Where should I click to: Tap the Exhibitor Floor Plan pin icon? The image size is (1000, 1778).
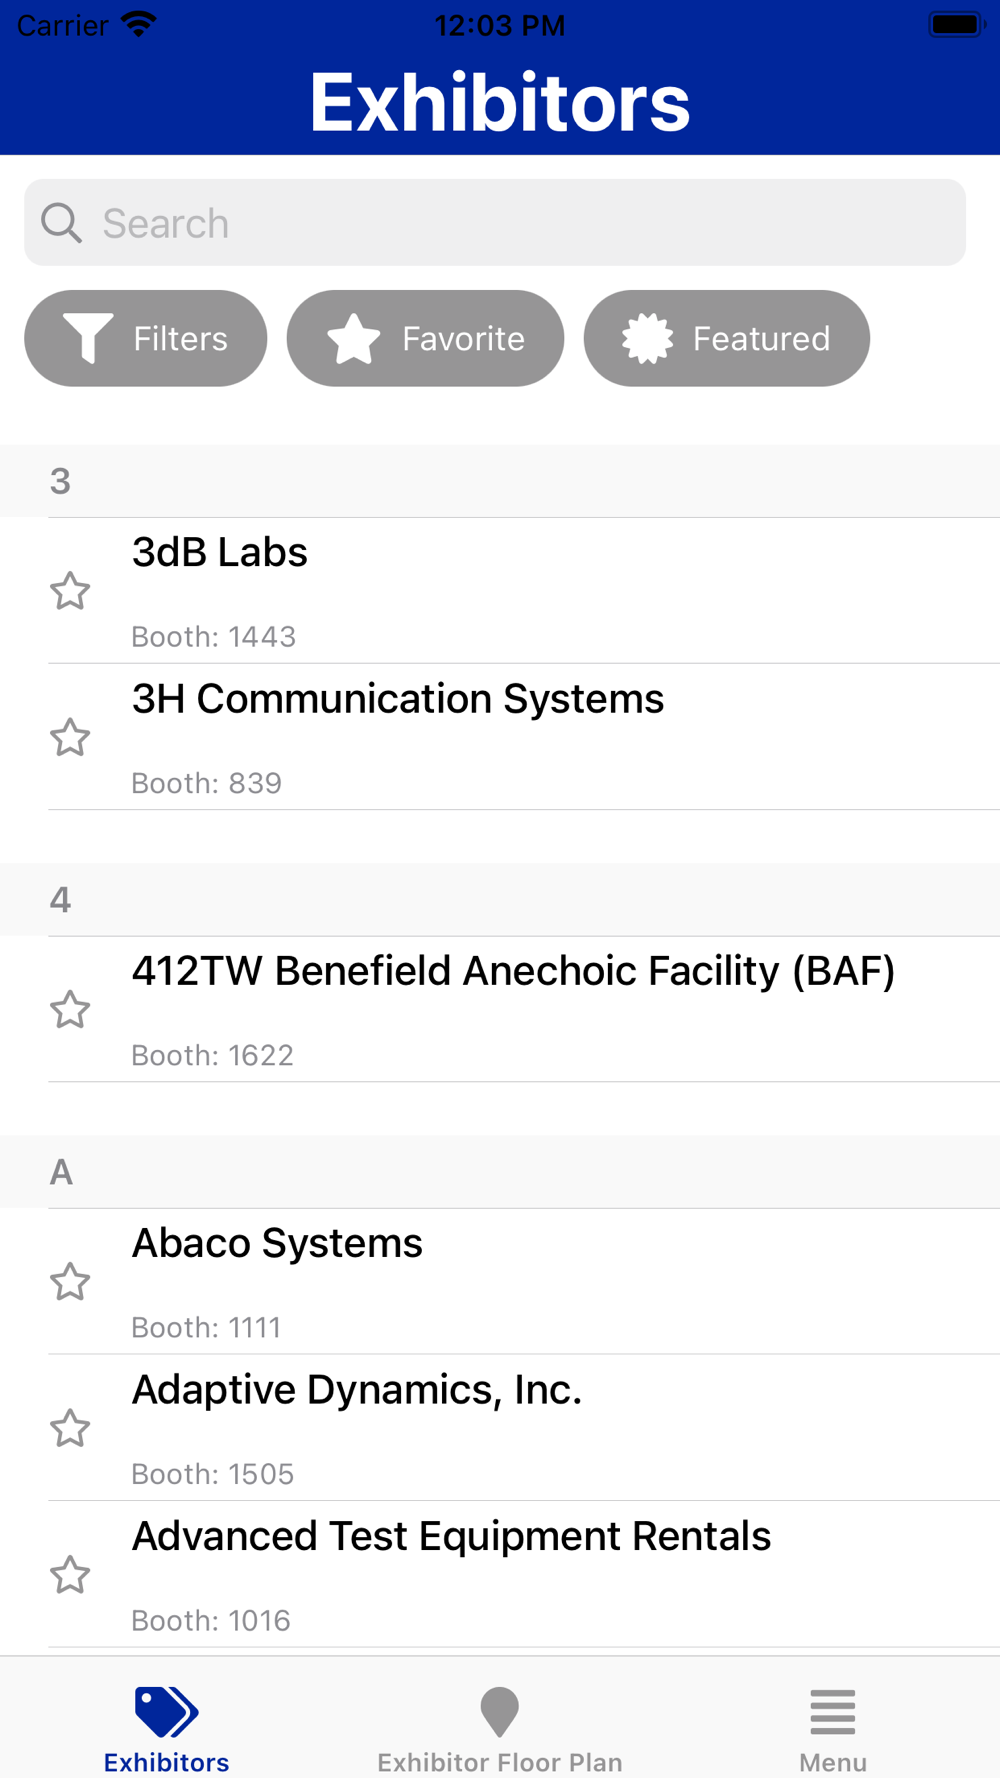[x=499, y=1712]
